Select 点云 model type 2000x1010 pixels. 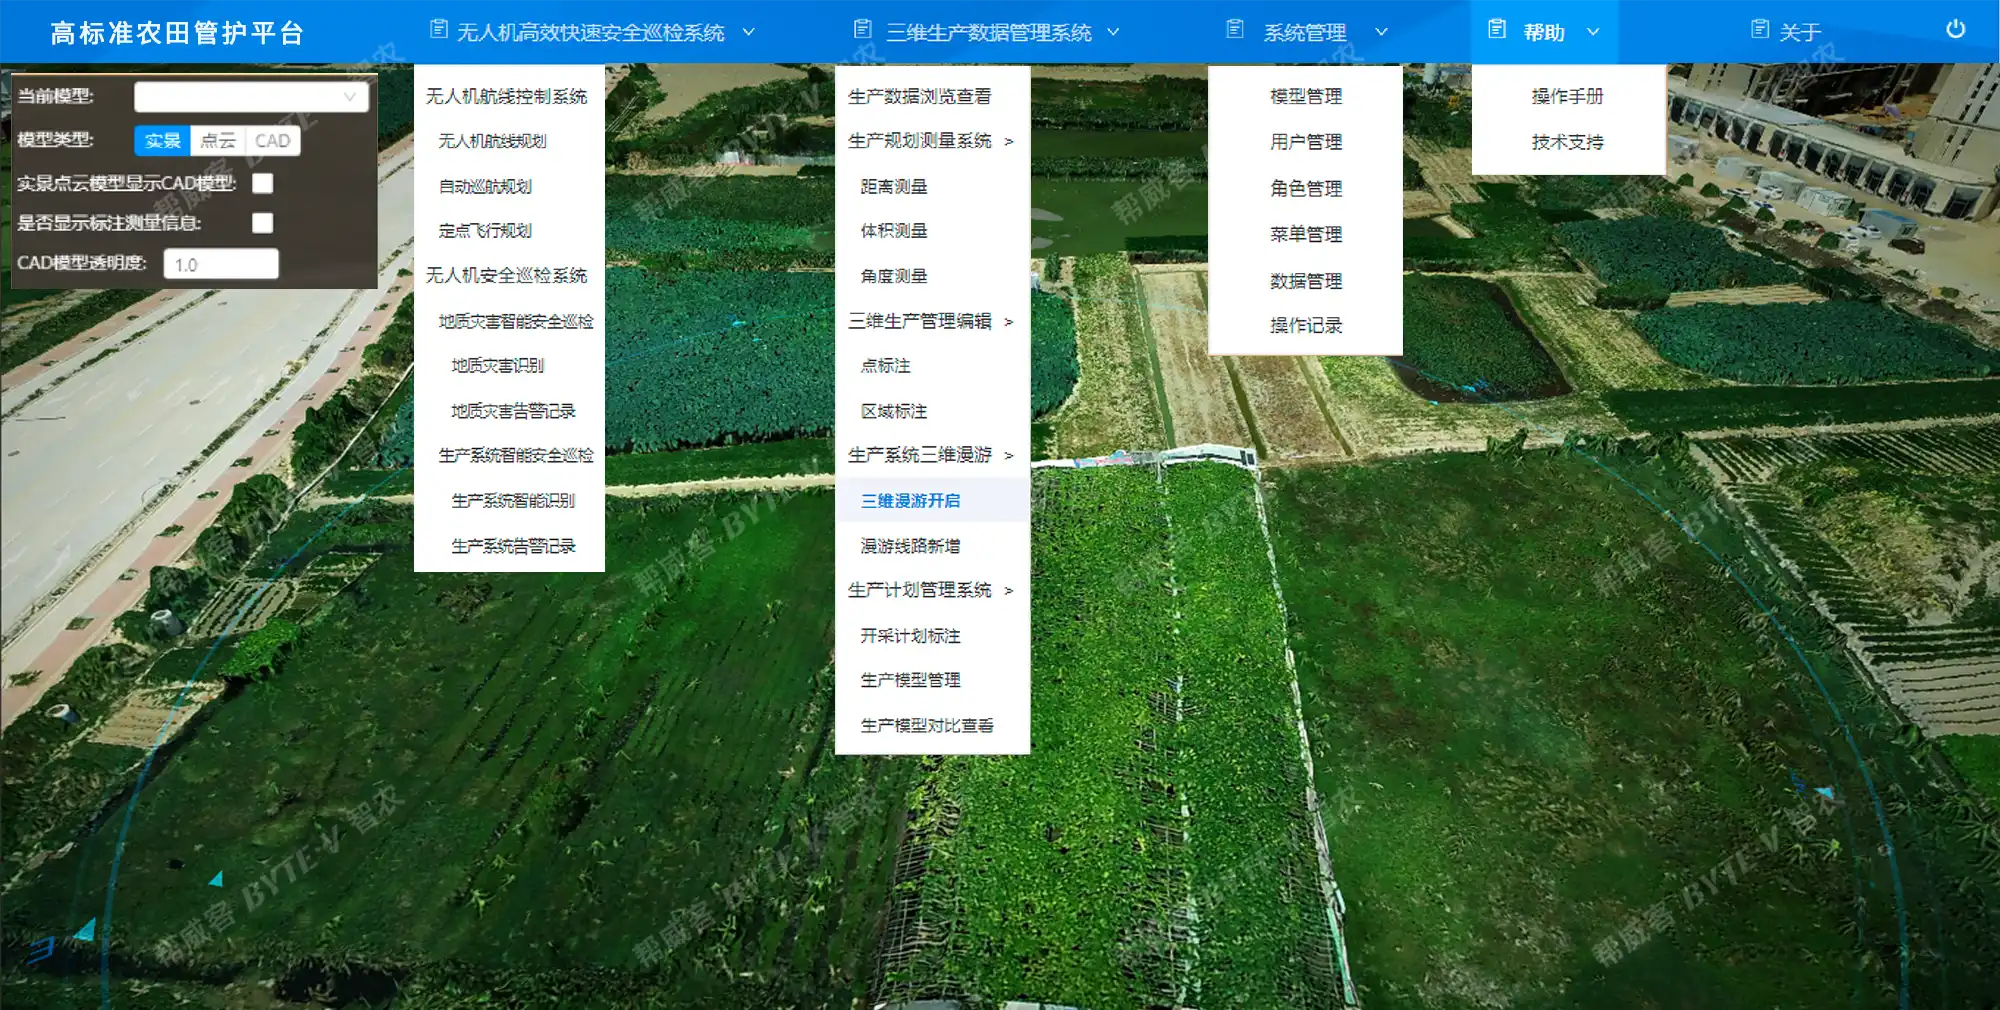click(x=217, y=141)
